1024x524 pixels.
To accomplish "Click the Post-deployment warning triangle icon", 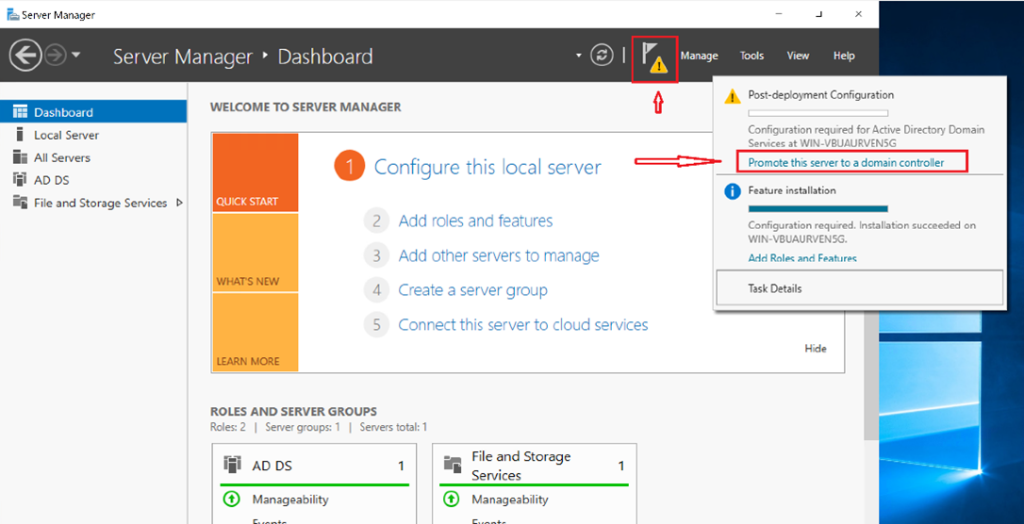I will [x=733, y=97].
